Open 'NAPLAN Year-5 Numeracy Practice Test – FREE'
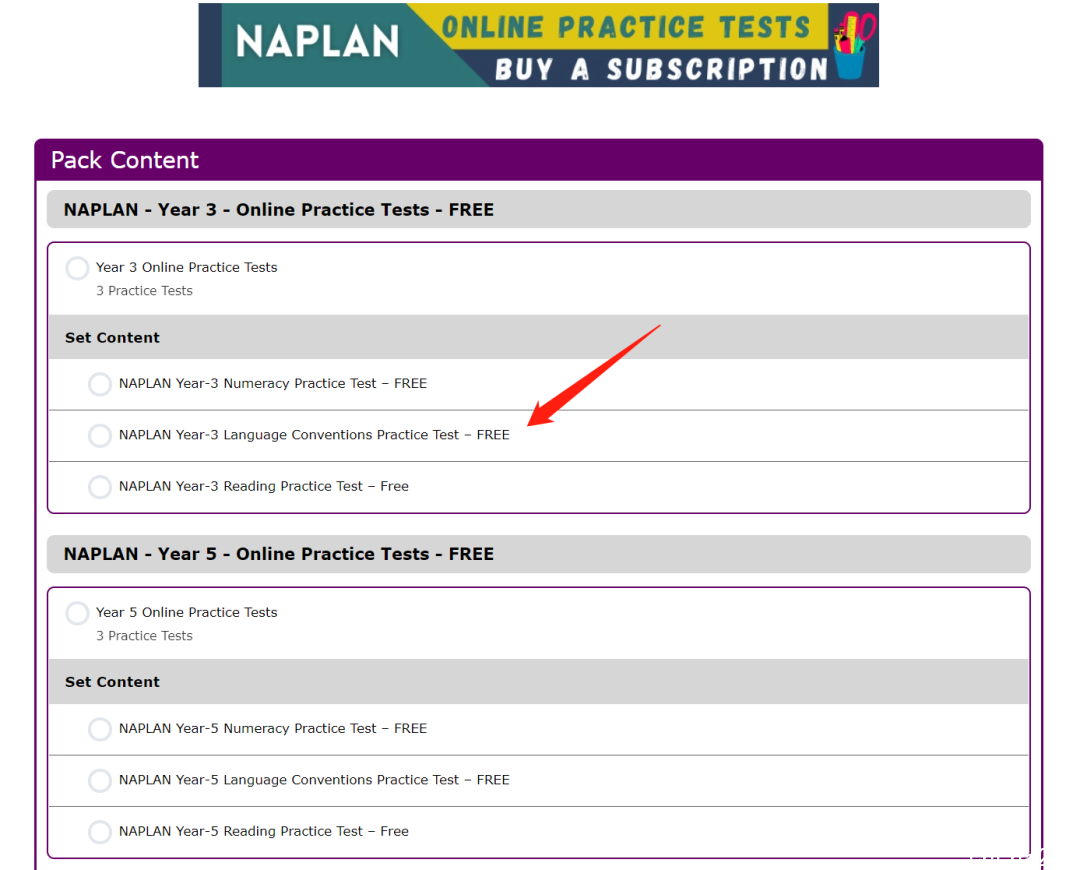 (x=273, y=729)
